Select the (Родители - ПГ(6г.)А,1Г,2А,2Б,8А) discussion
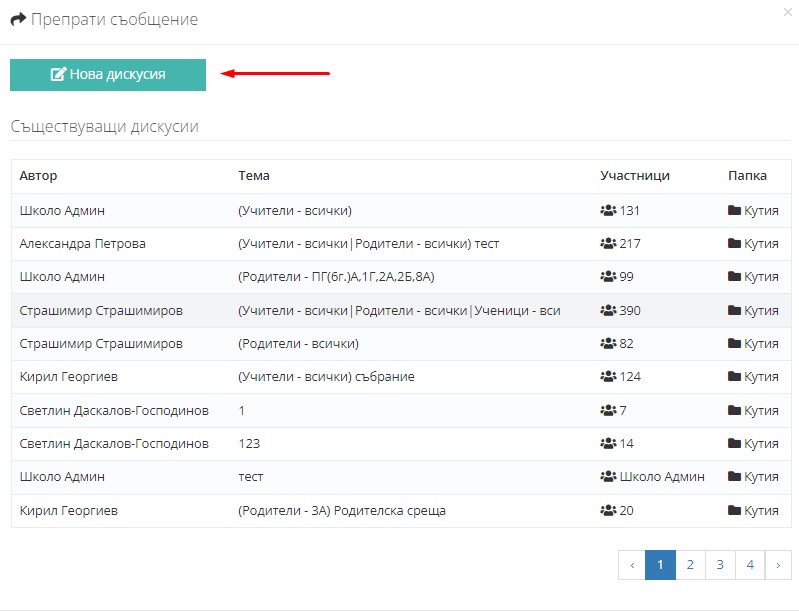The width and height of the screenshot is (799, 611). (x=401, y=277)
